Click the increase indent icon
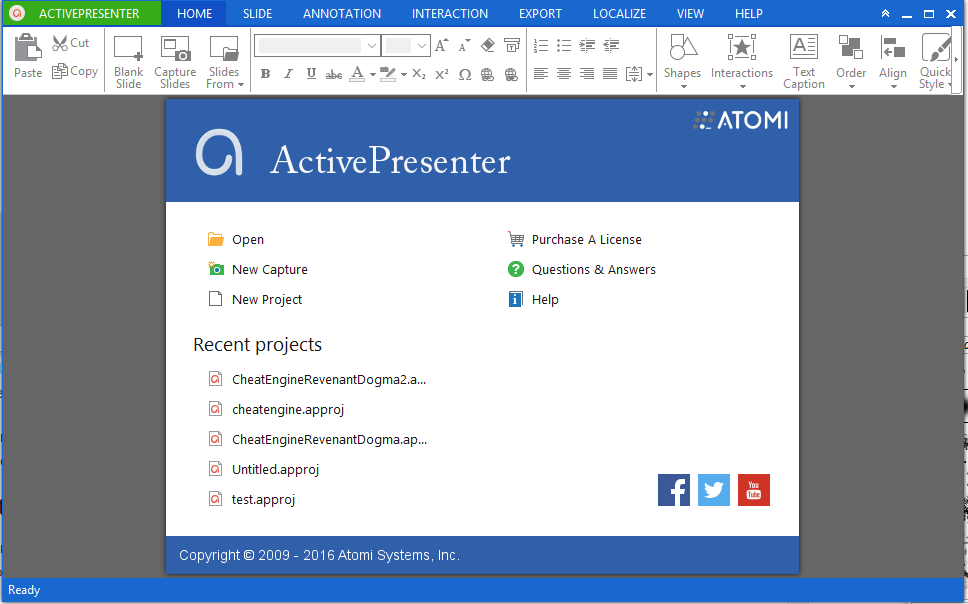 coord(587,45)
